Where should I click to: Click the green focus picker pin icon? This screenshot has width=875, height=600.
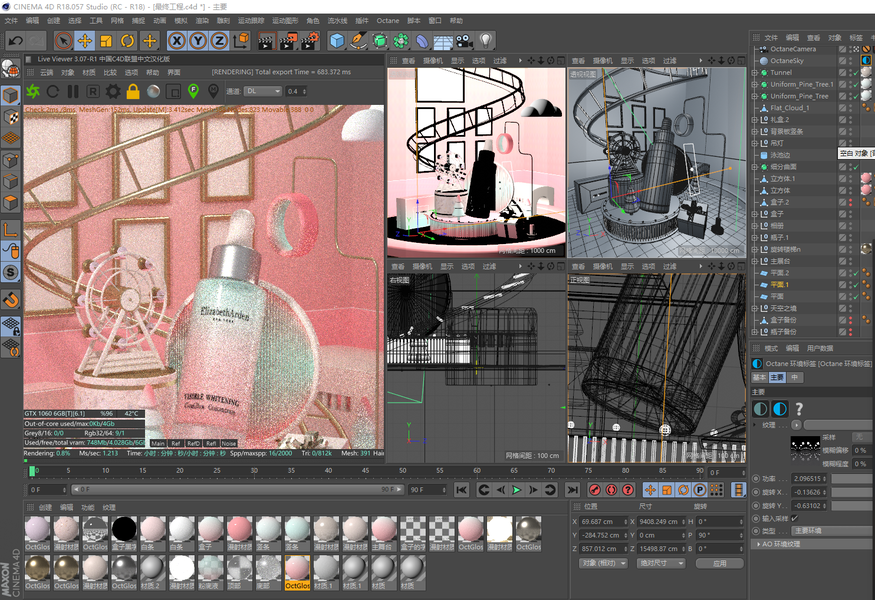pyautogui.click(x=193, y=91)
